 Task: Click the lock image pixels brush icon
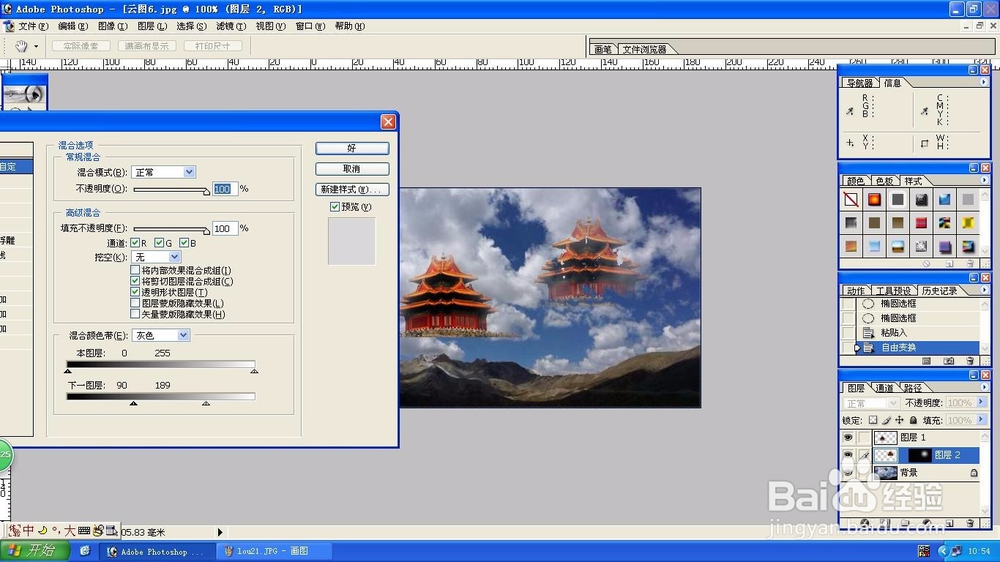tap(886, 420)
